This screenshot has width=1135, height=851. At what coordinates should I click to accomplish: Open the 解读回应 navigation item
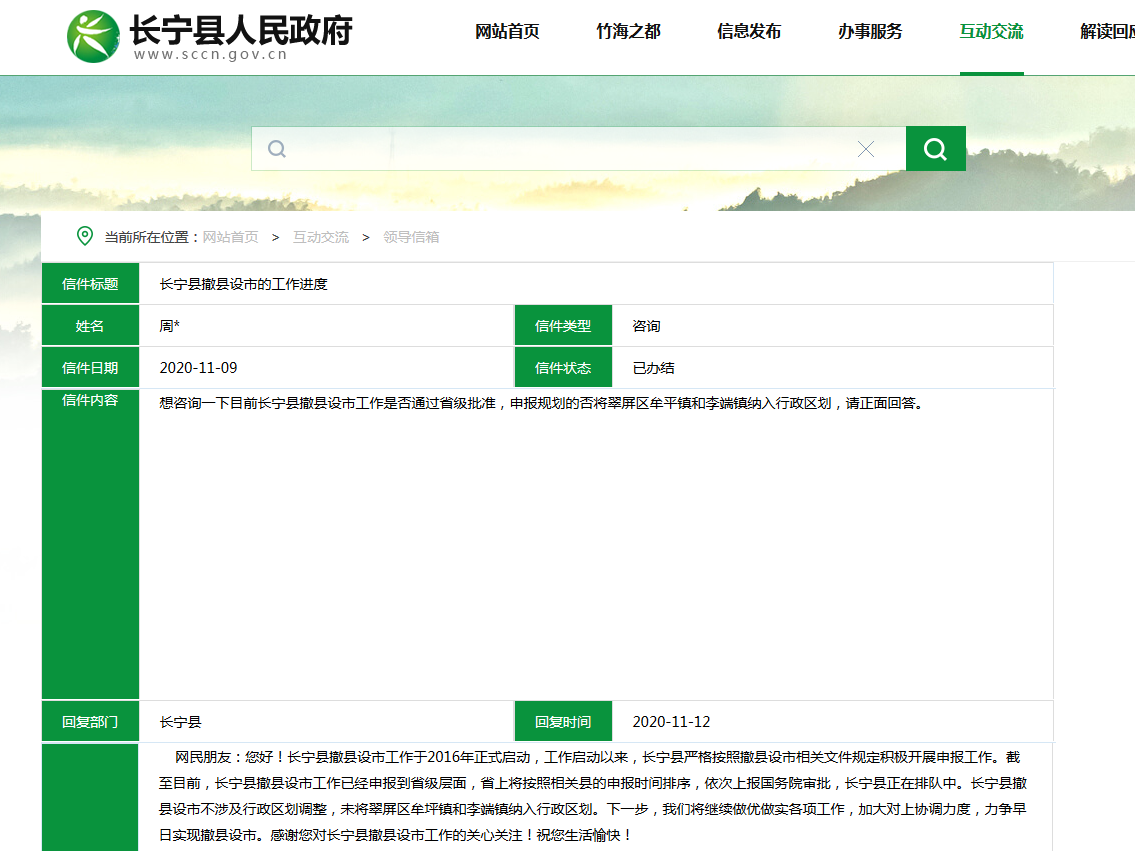tap(1107, 32)
